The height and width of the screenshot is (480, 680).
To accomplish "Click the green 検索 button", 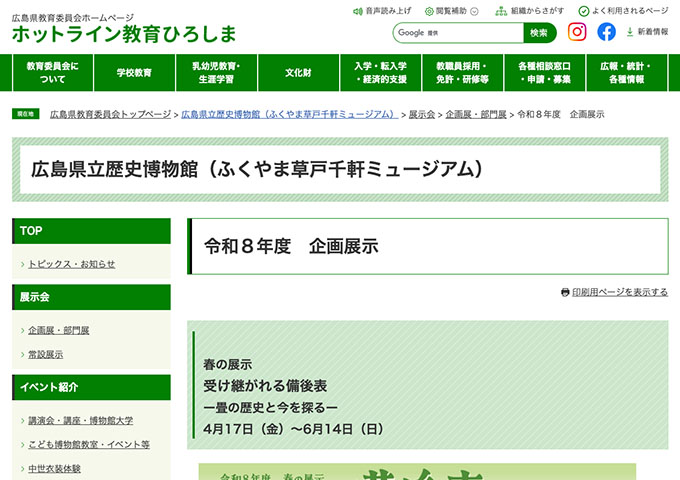I will tap(539, 33).
